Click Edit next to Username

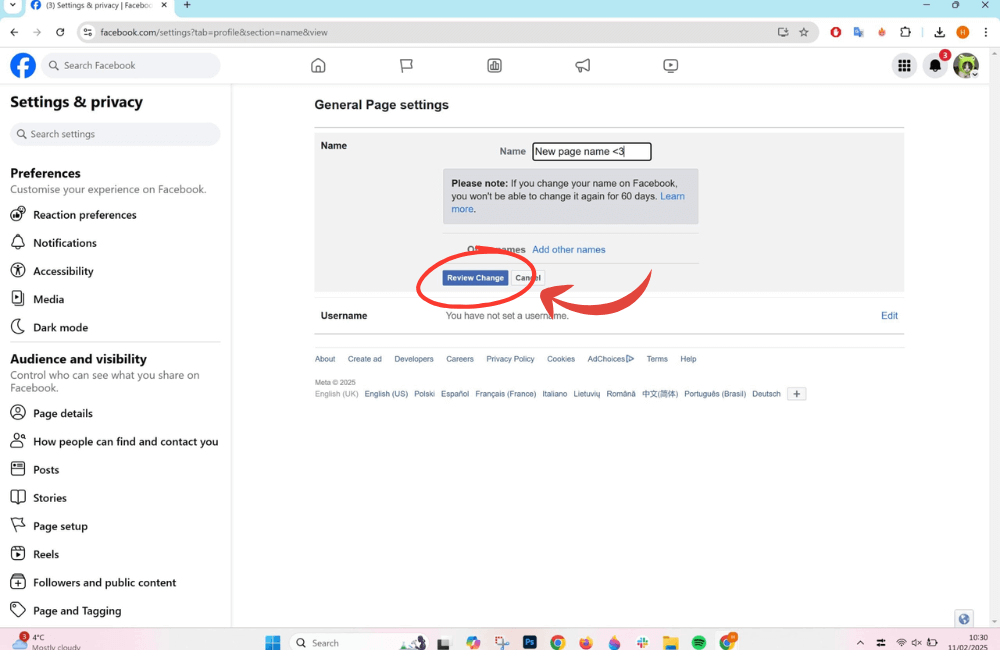(x=889, y=316)
